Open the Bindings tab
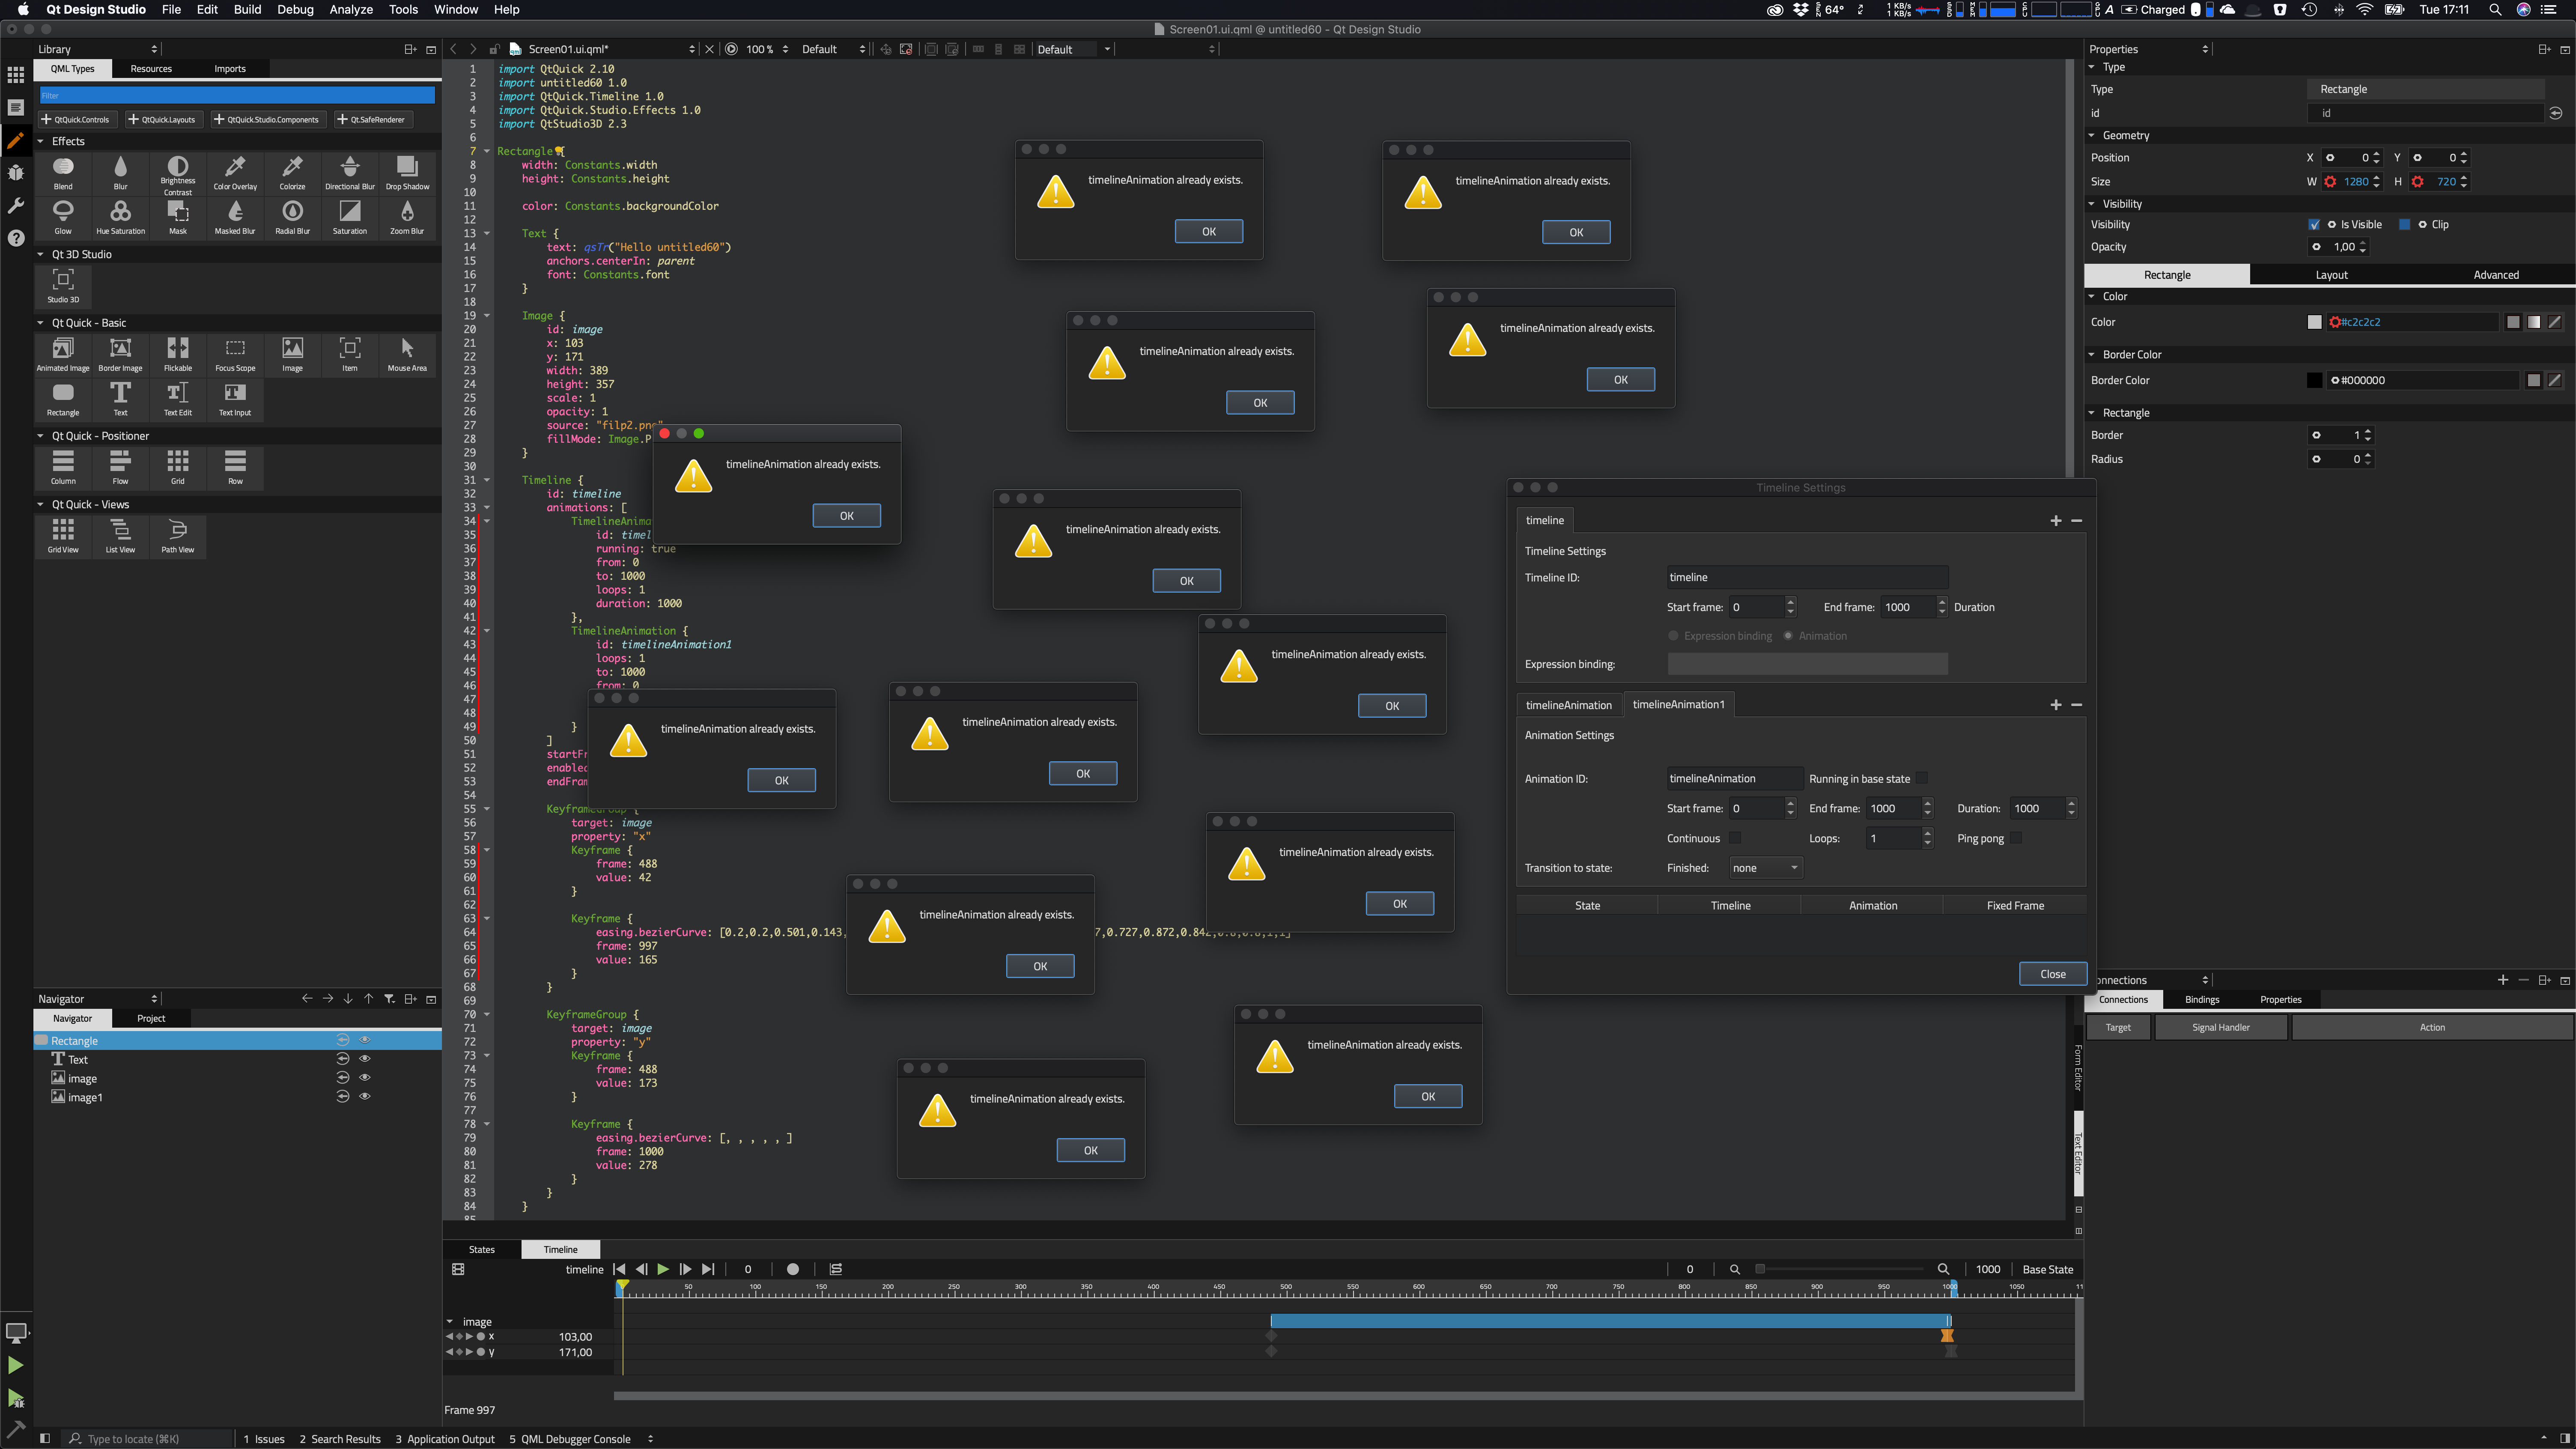This screenshot has width=2576, height=1449. 2202,999
